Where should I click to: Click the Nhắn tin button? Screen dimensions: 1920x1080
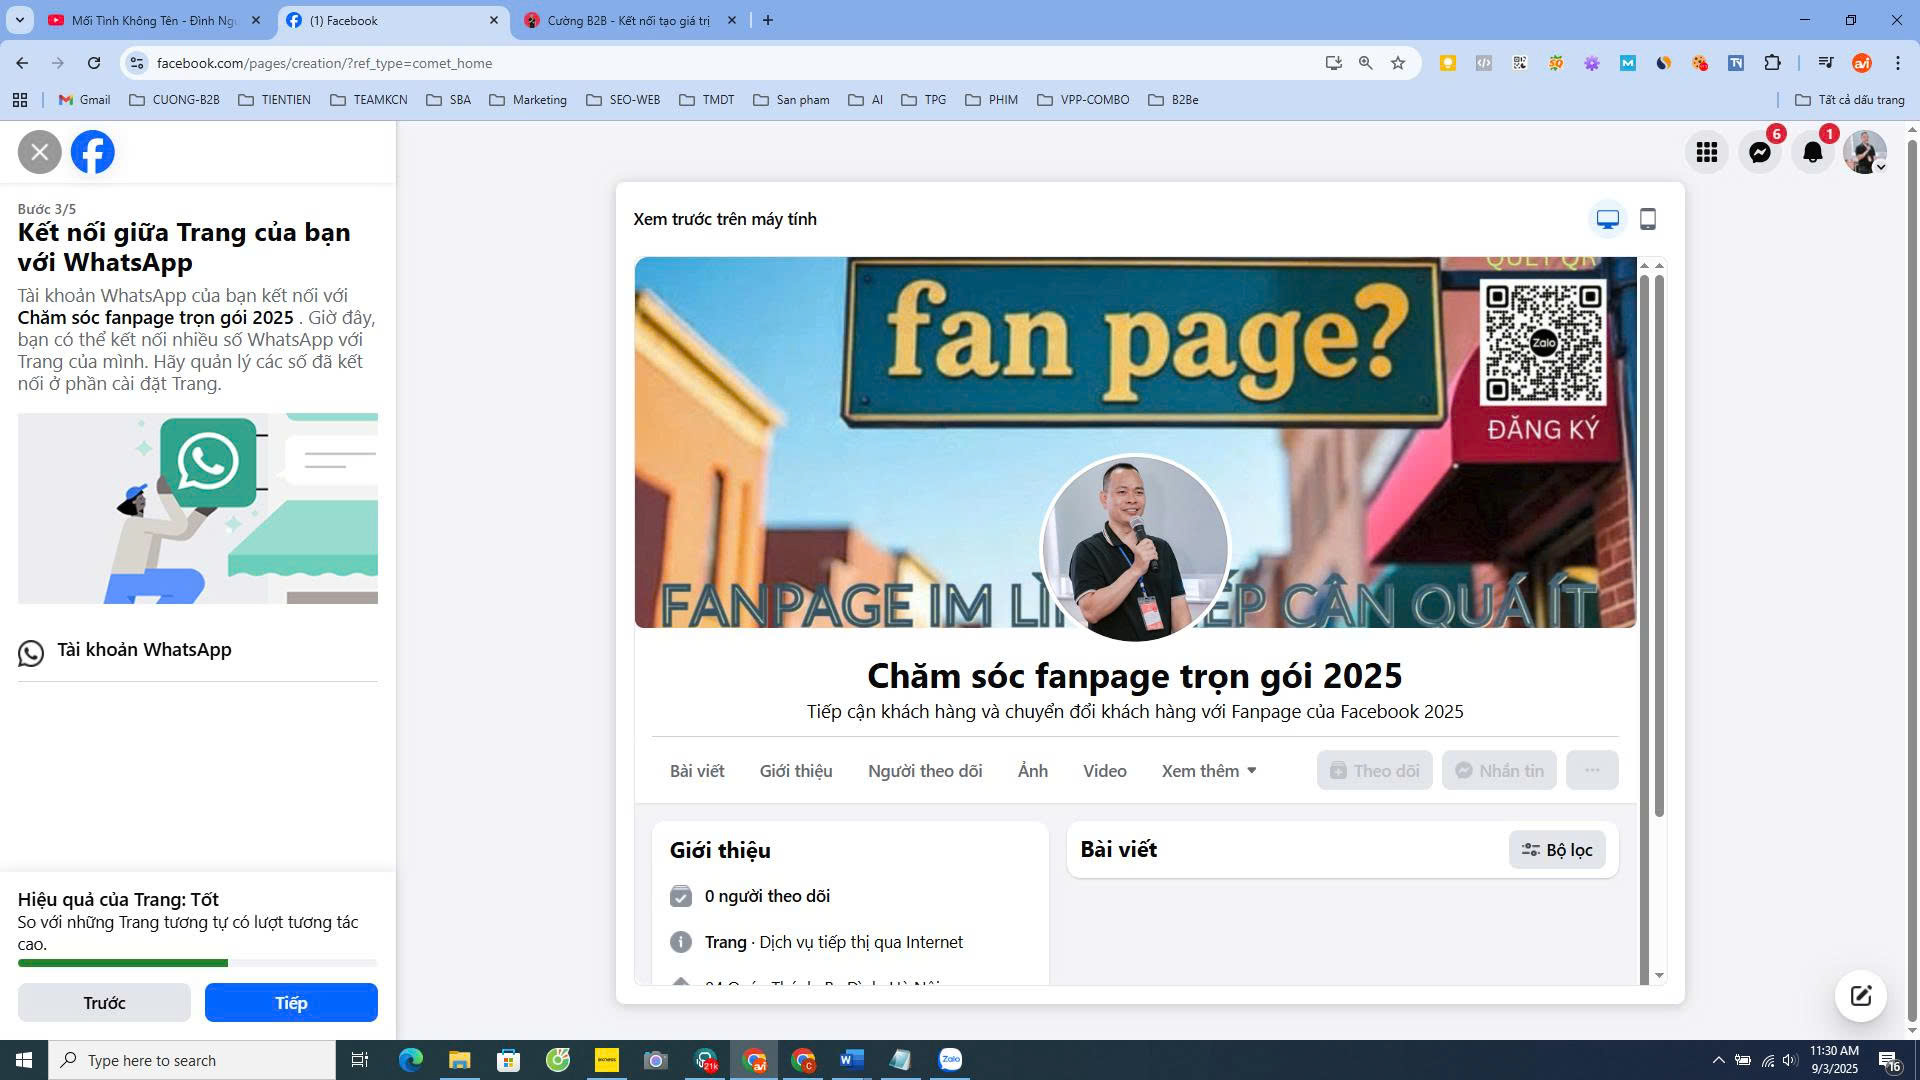[x=1499, y=771]
